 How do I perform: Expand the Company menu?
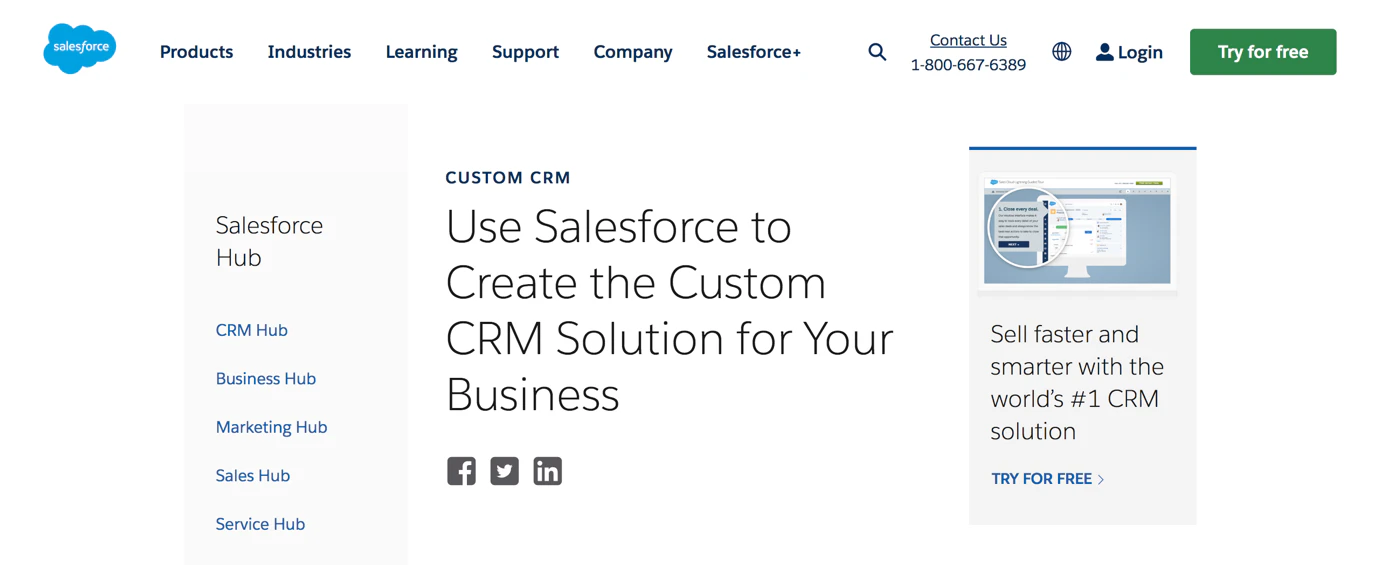click(x=633, y=52)
